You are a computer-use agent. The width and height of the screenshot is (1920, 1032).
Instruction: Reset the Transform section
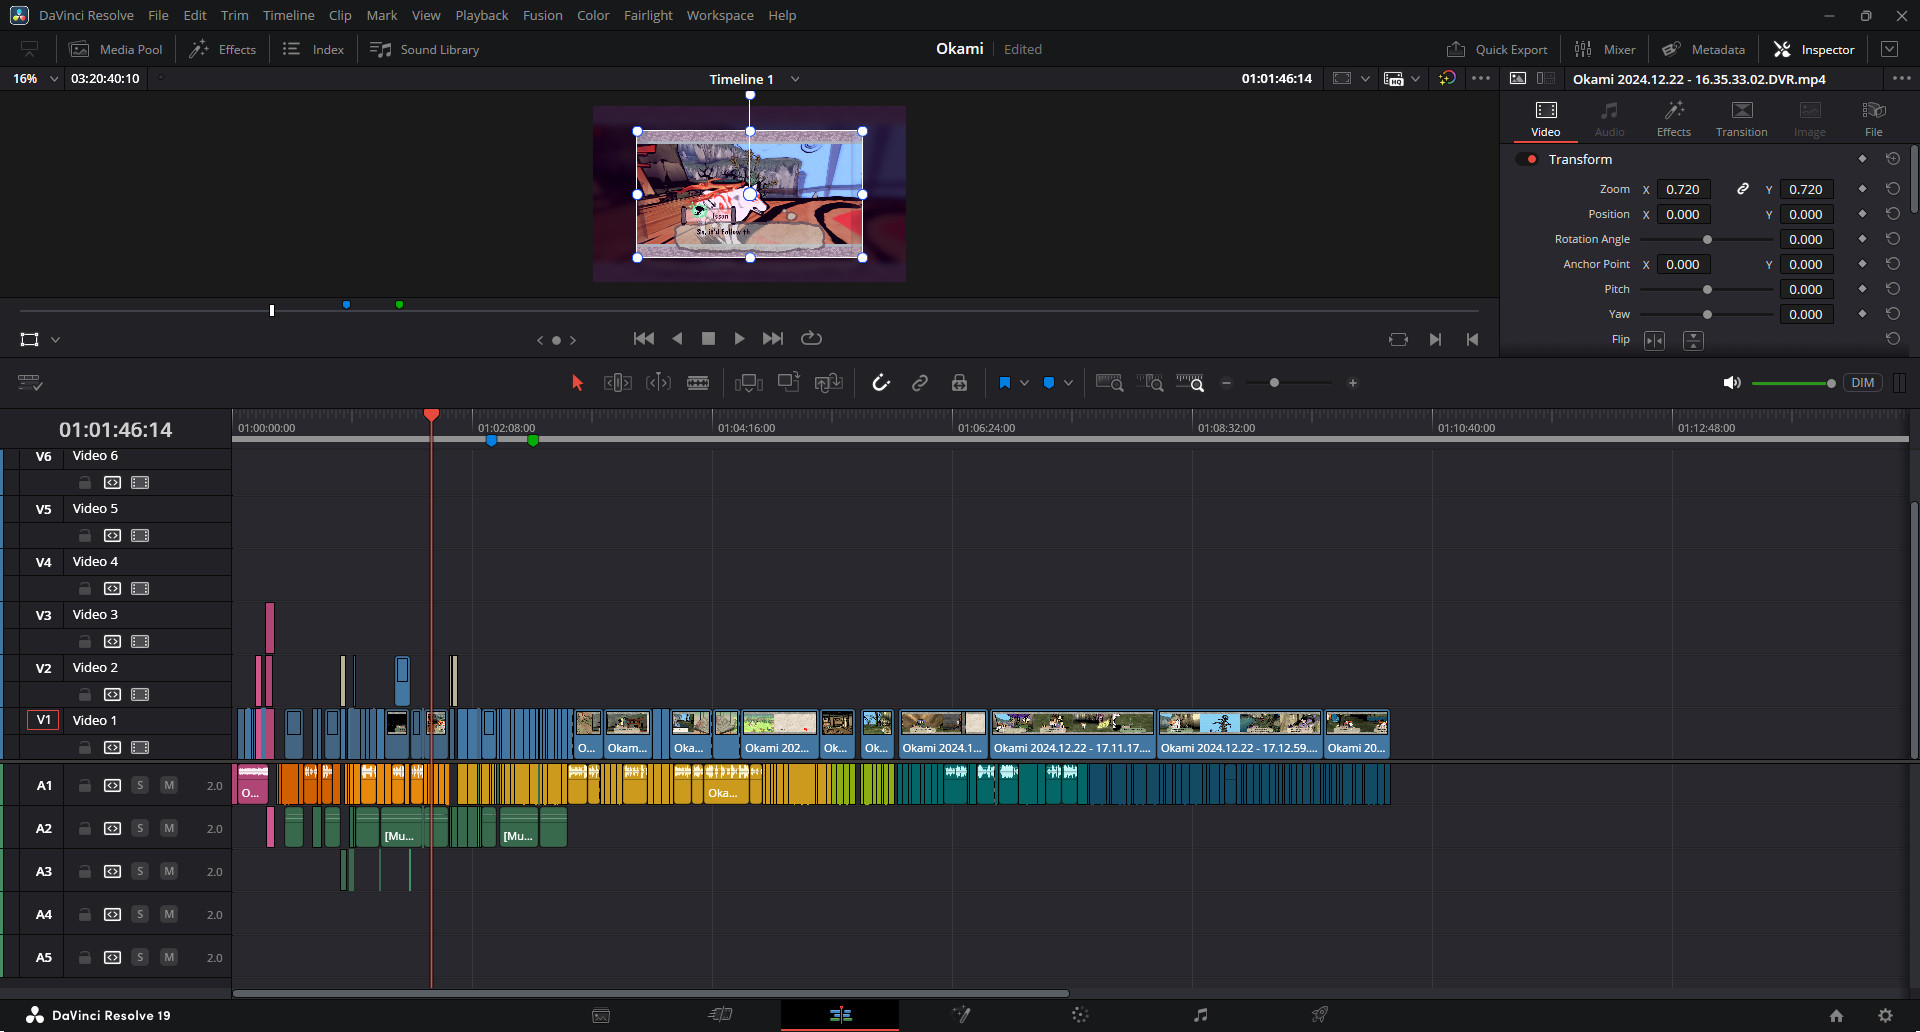pos(1893,159)
